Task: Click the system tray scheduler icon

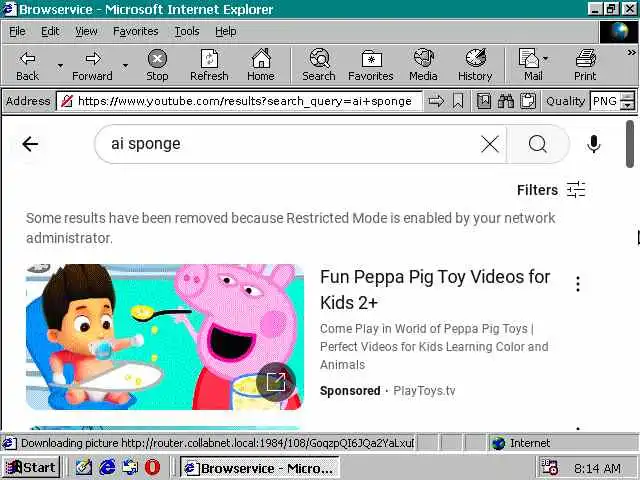Action: coord(549,468)
